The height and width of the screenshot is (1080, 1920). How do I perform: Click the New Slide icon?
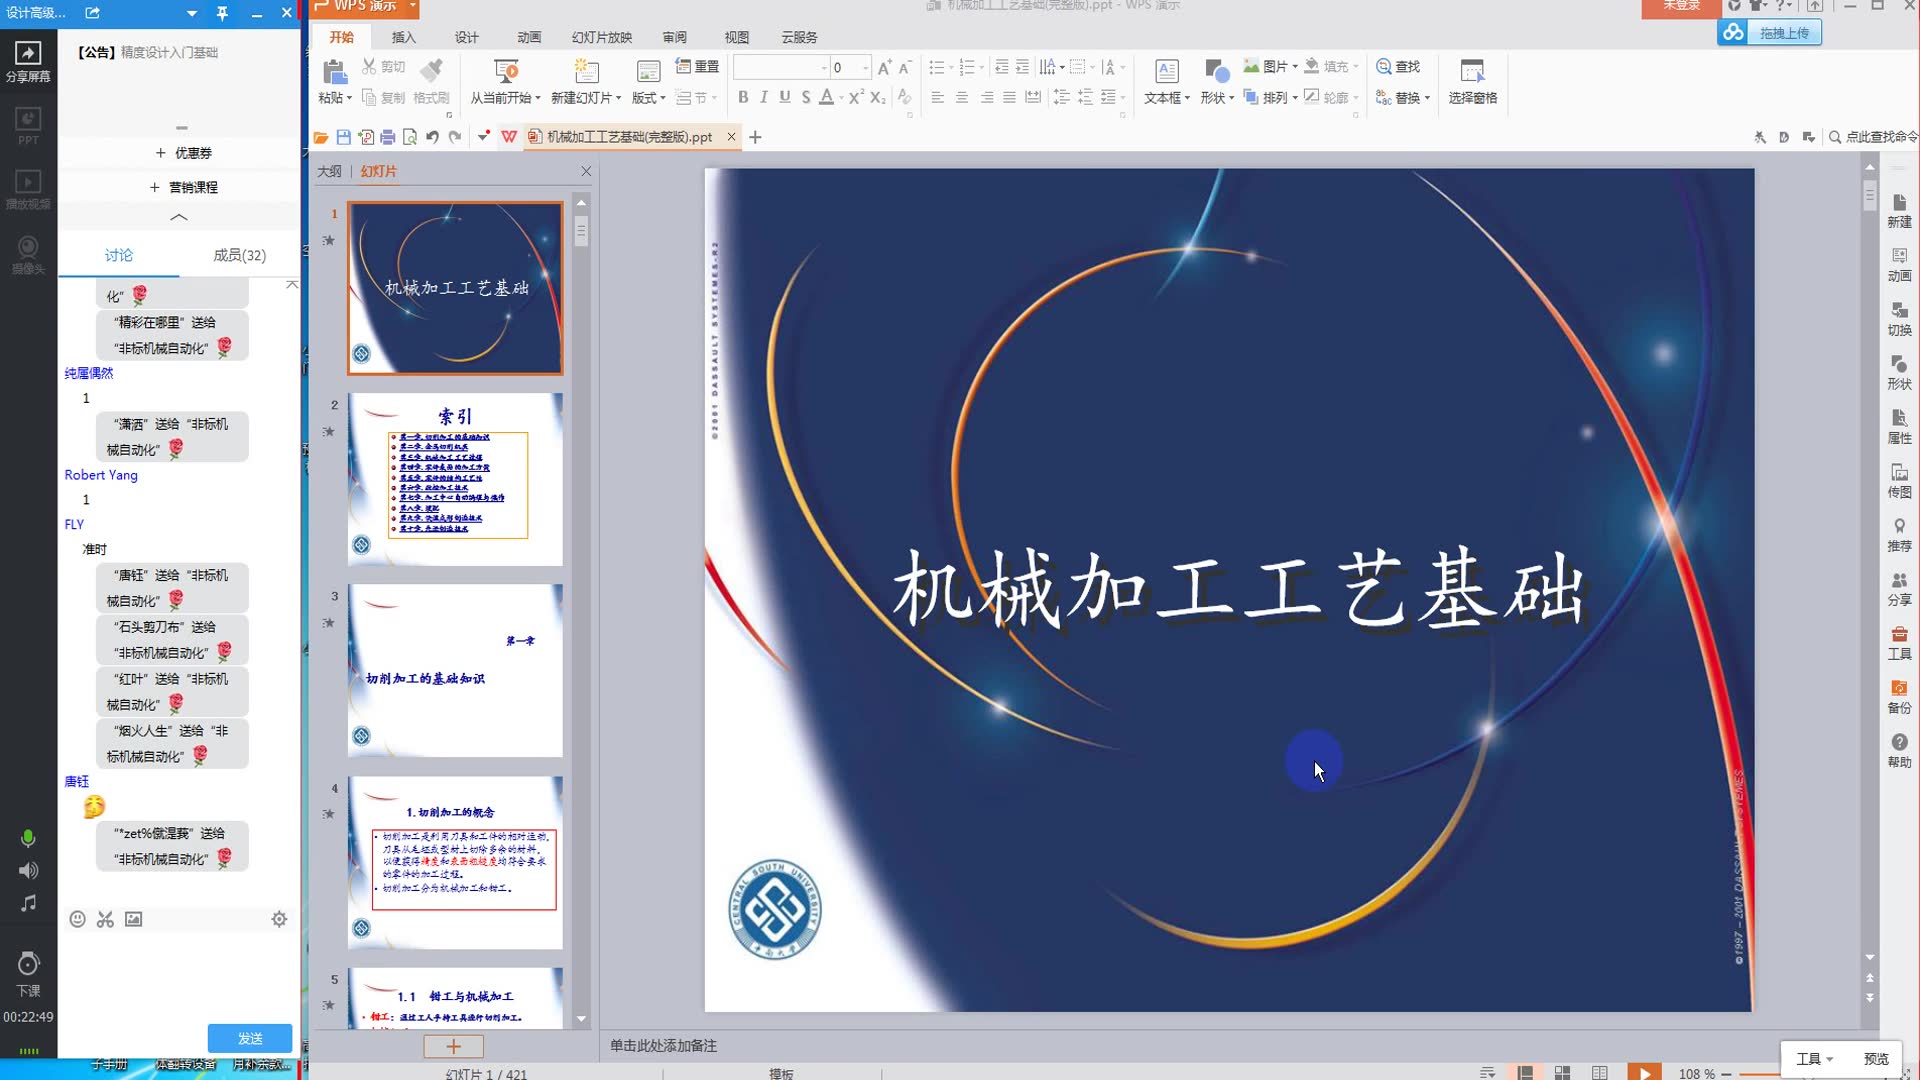point(586,71)
